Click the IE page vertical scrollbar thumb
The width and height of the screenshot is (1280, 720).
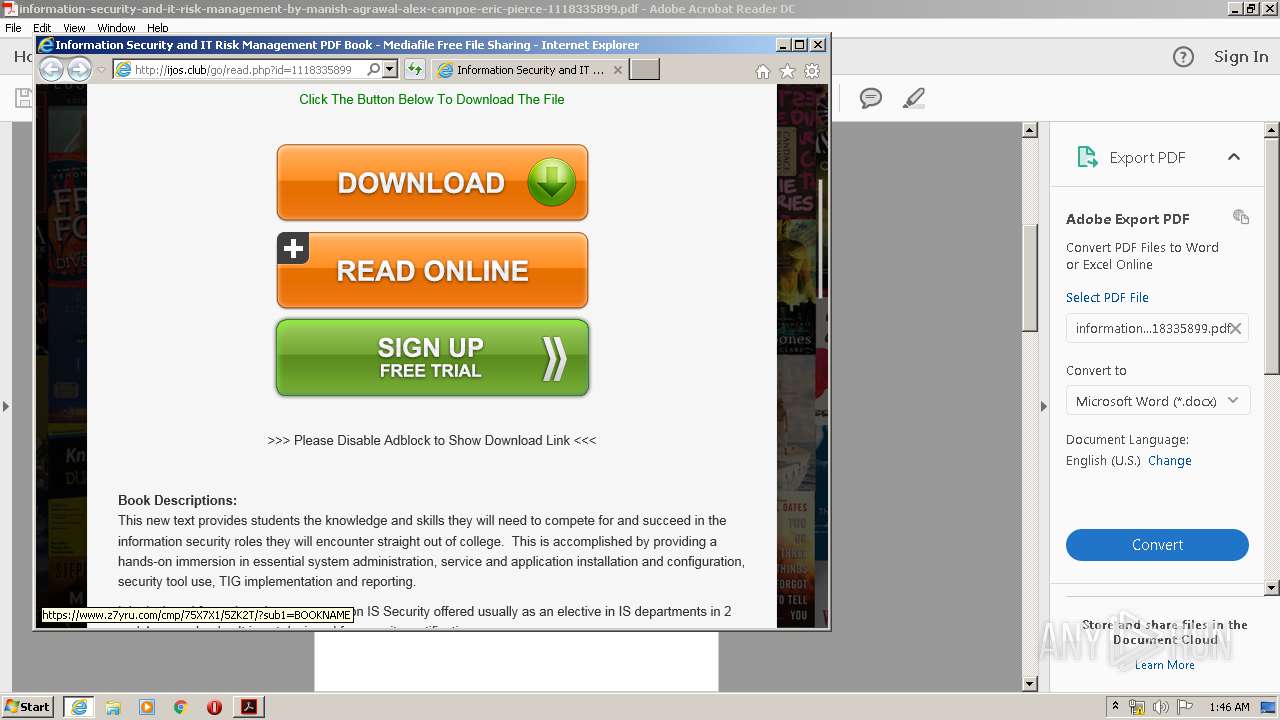(821, 238)
